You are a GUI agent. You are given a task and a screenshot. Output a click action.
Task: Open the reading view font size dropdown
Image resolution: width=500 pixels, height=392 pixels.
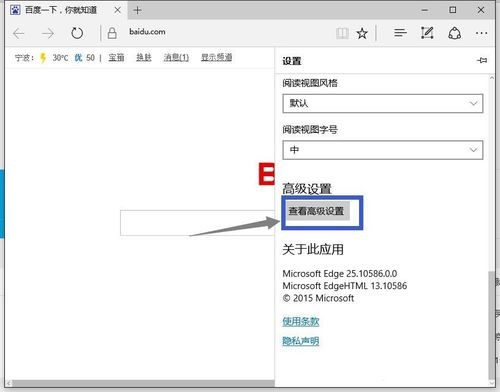click(383, 150)
